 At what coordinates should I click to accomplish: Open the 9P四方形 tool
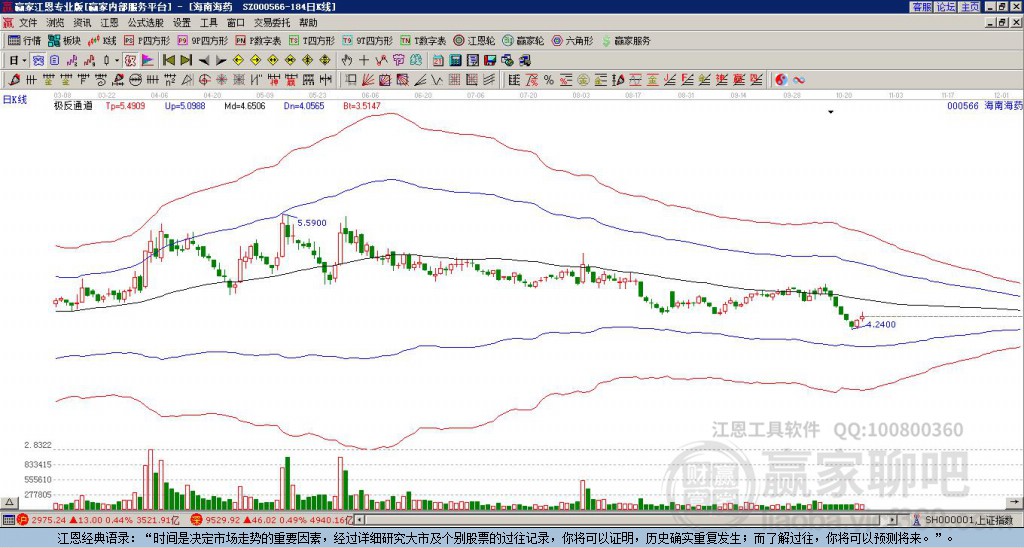click(x=203, y=40)
